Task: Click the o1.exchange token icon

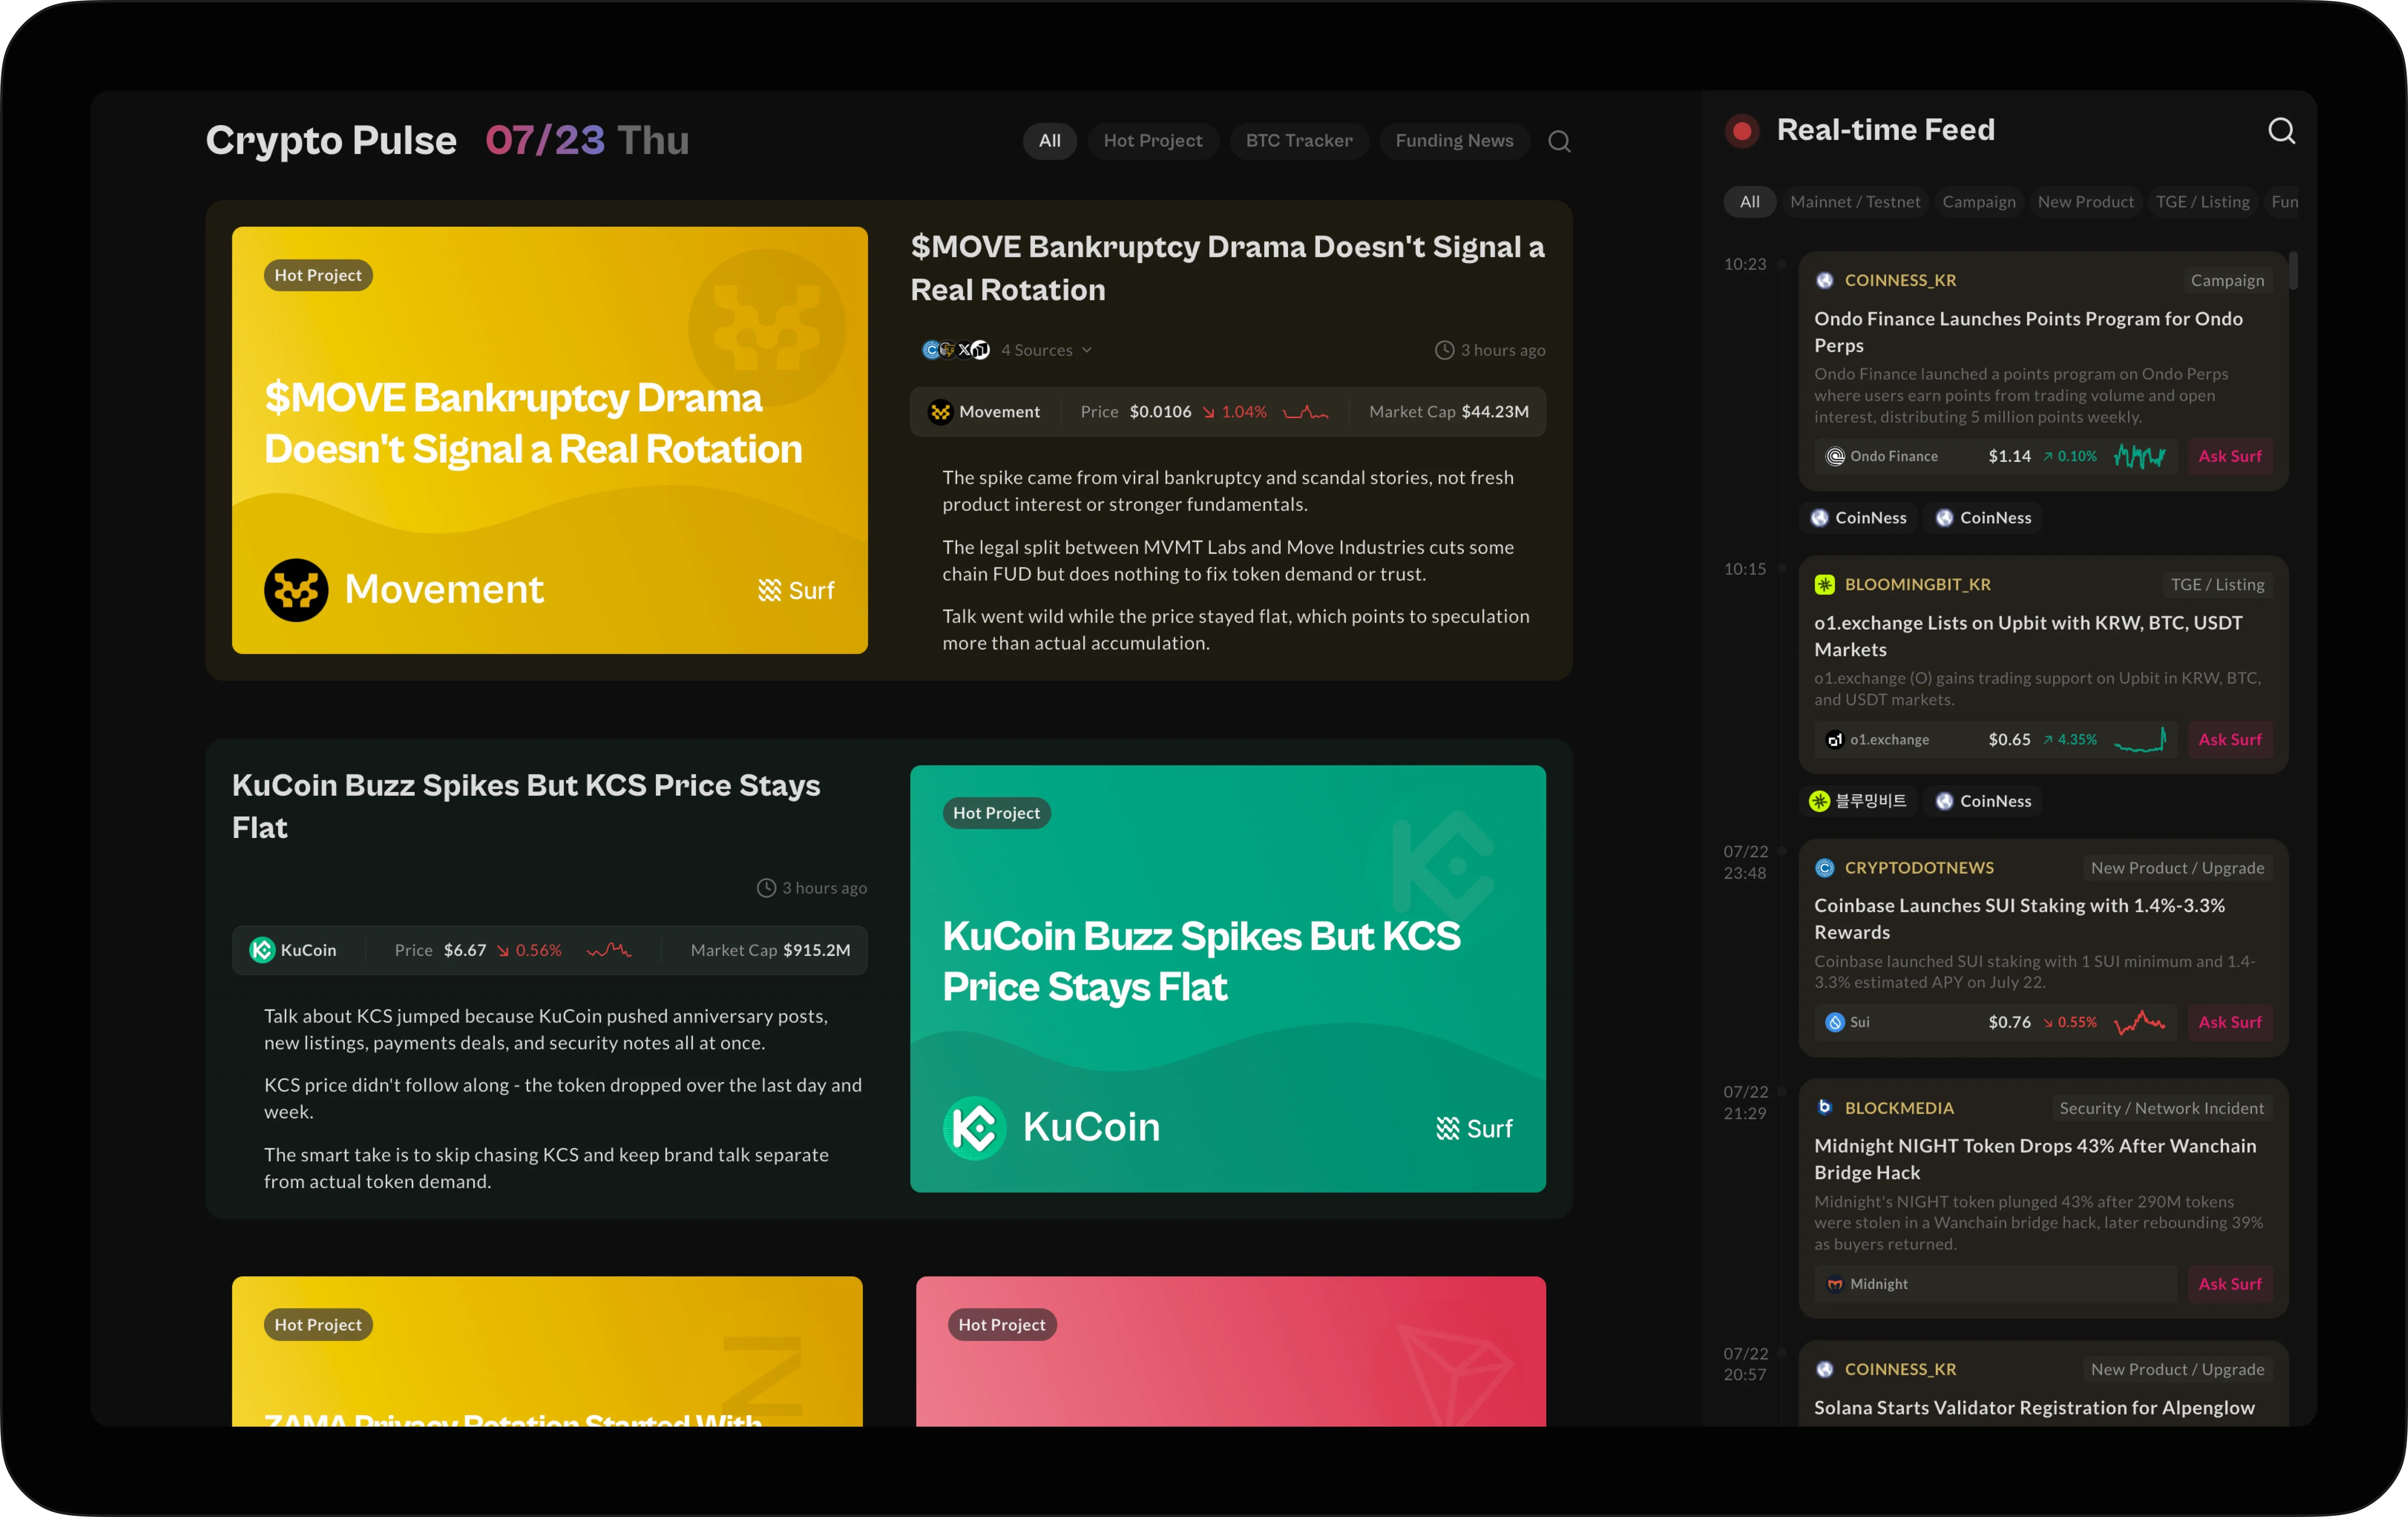Action: click(1835, 740)
